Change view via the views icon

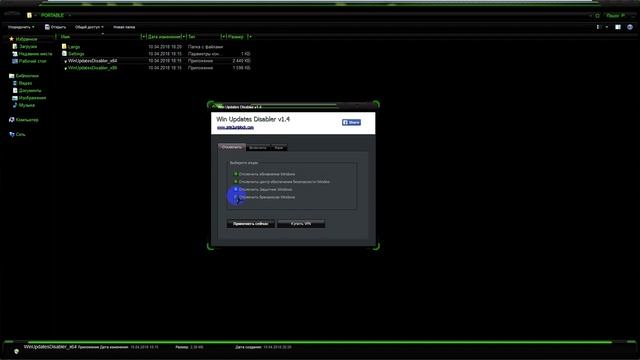[598, 27]
